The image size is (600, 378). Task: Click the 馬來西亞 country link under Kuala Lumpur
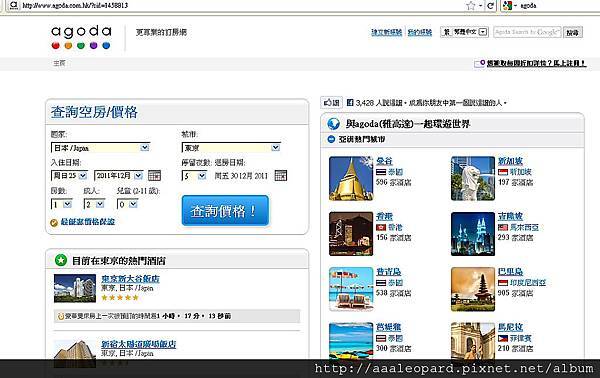(524, 228)
